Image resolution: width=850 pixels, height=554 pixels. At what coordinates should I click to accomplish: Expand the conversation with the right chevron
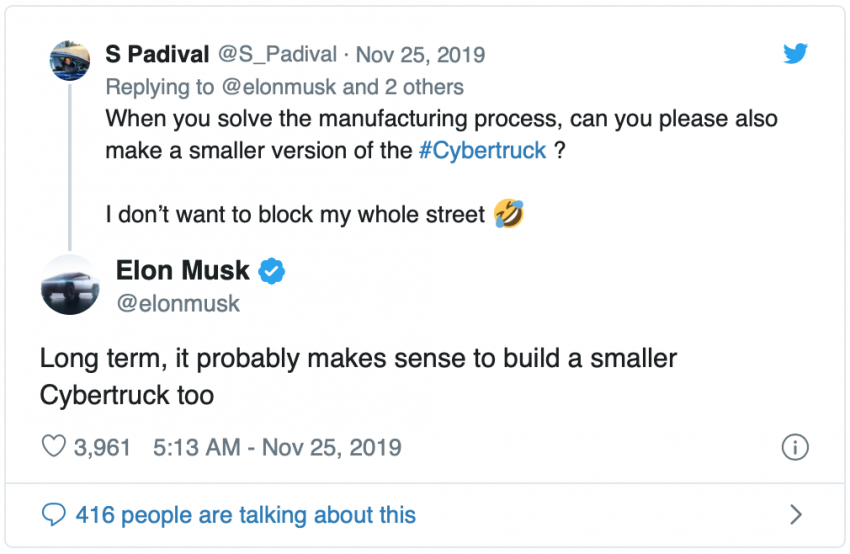point(796,515)
